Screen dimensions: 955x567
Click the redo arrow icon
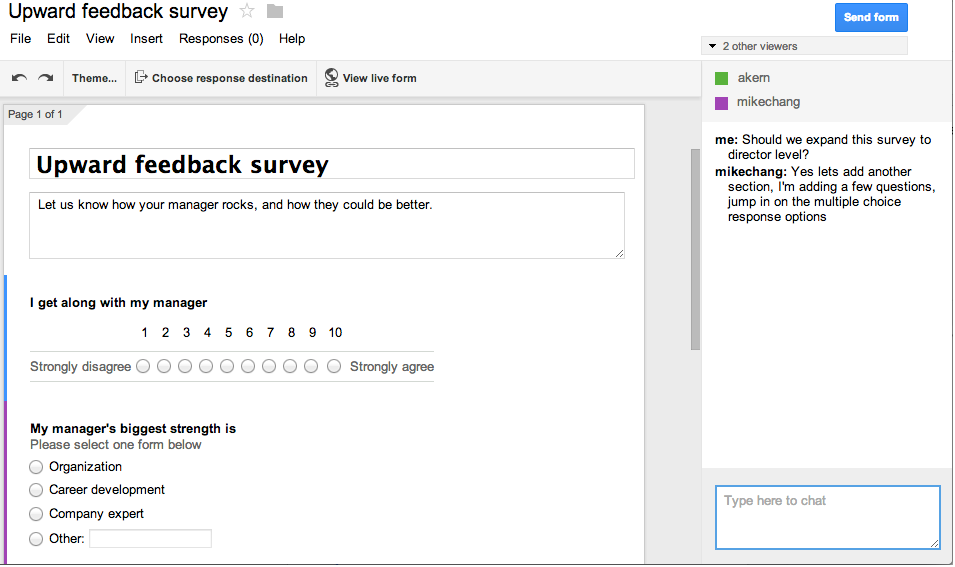(x=45, y=78)
